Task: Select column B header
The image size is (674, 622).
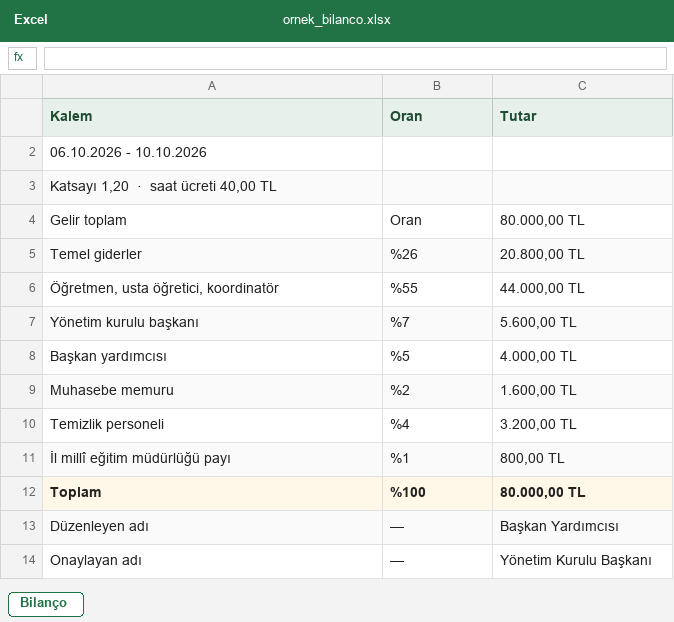Action: coord(437,86)
